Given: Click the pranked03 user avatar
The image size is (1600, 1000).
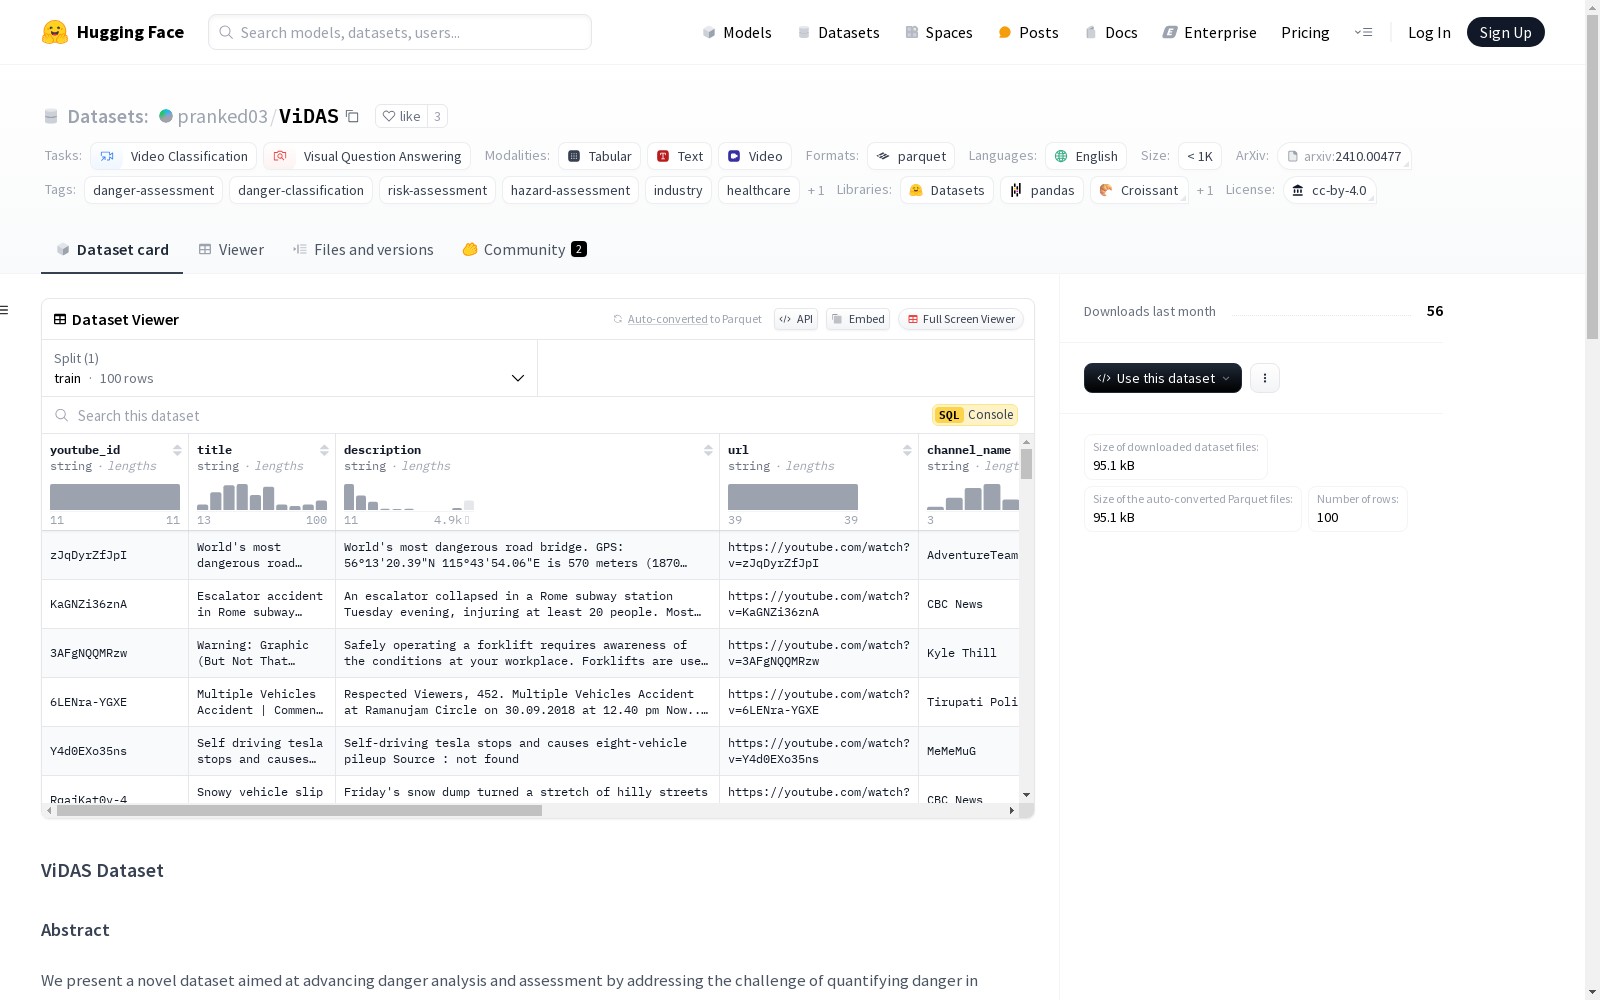Looking at the screenshot, I should click(x=166, y=116).
